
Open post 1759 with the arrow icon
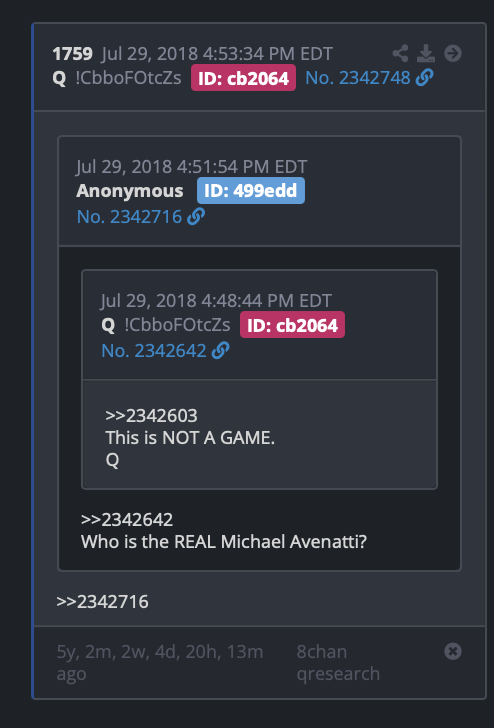click(x=453, y=53)
